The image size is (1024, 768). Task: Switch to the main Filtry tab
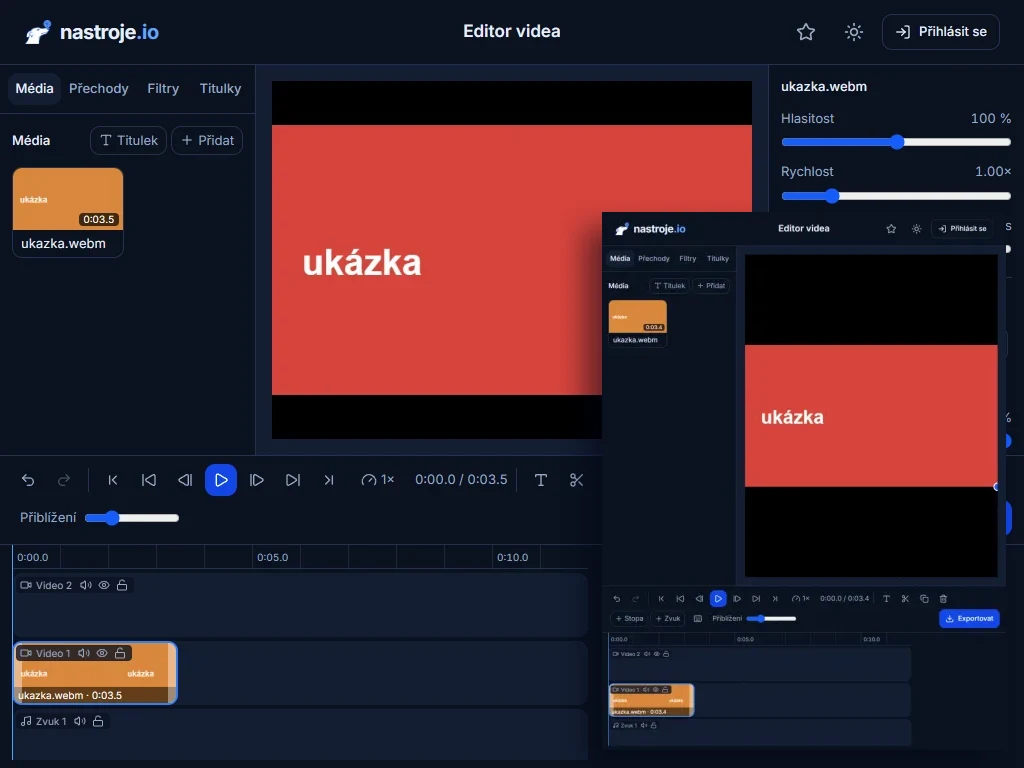point(163,88)
